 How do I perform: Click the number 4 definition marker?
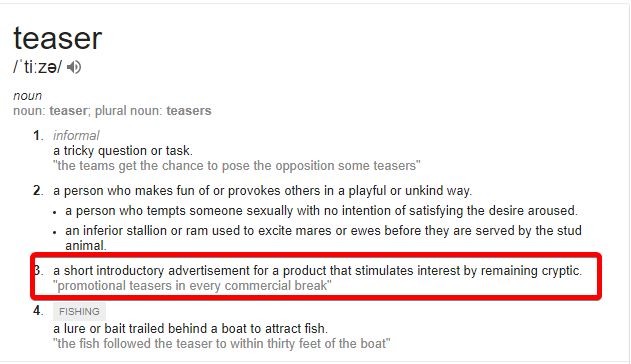coord(38,311)
